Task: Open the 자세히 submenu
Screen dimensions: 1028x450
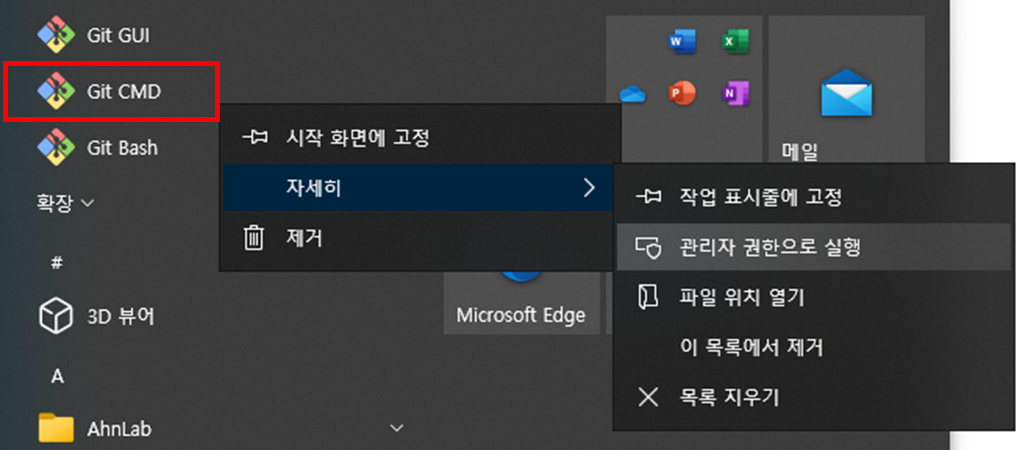Action: 420,188
